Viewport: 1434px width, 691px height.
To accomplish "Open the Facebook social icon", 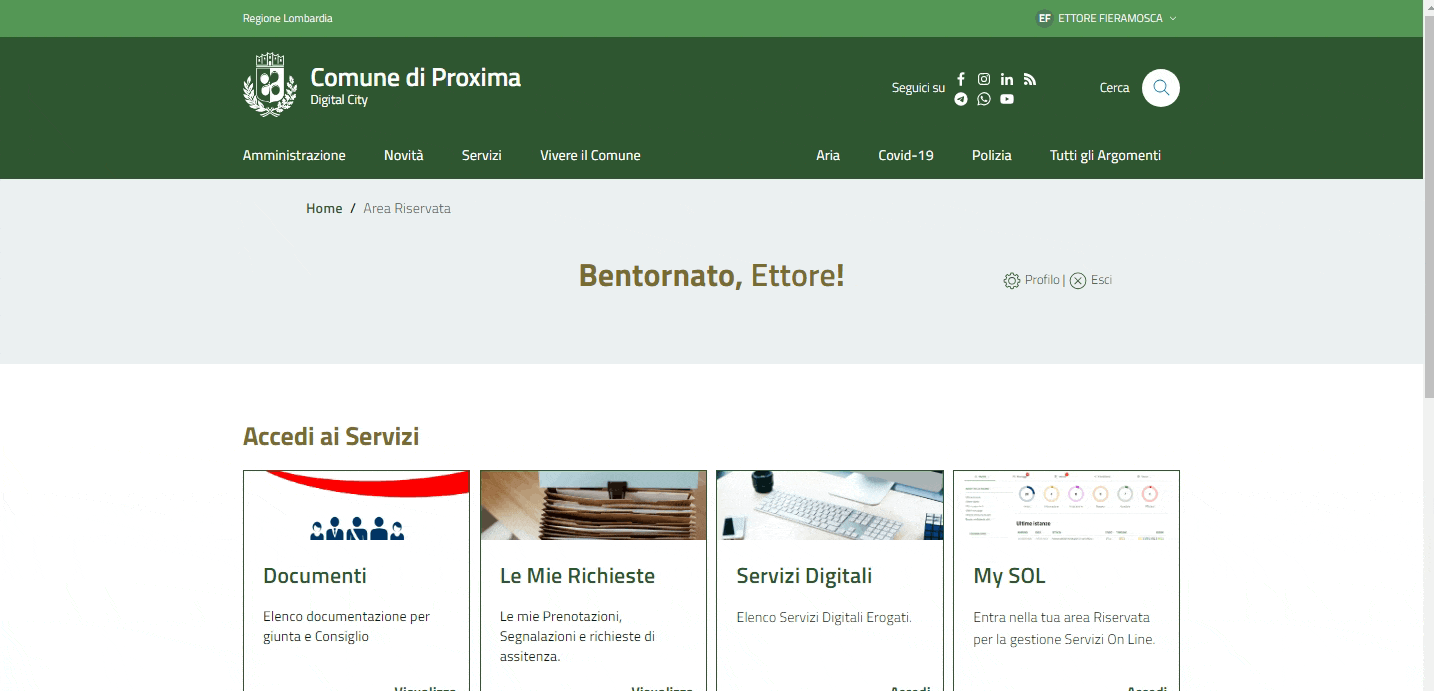I will point(961,79).
